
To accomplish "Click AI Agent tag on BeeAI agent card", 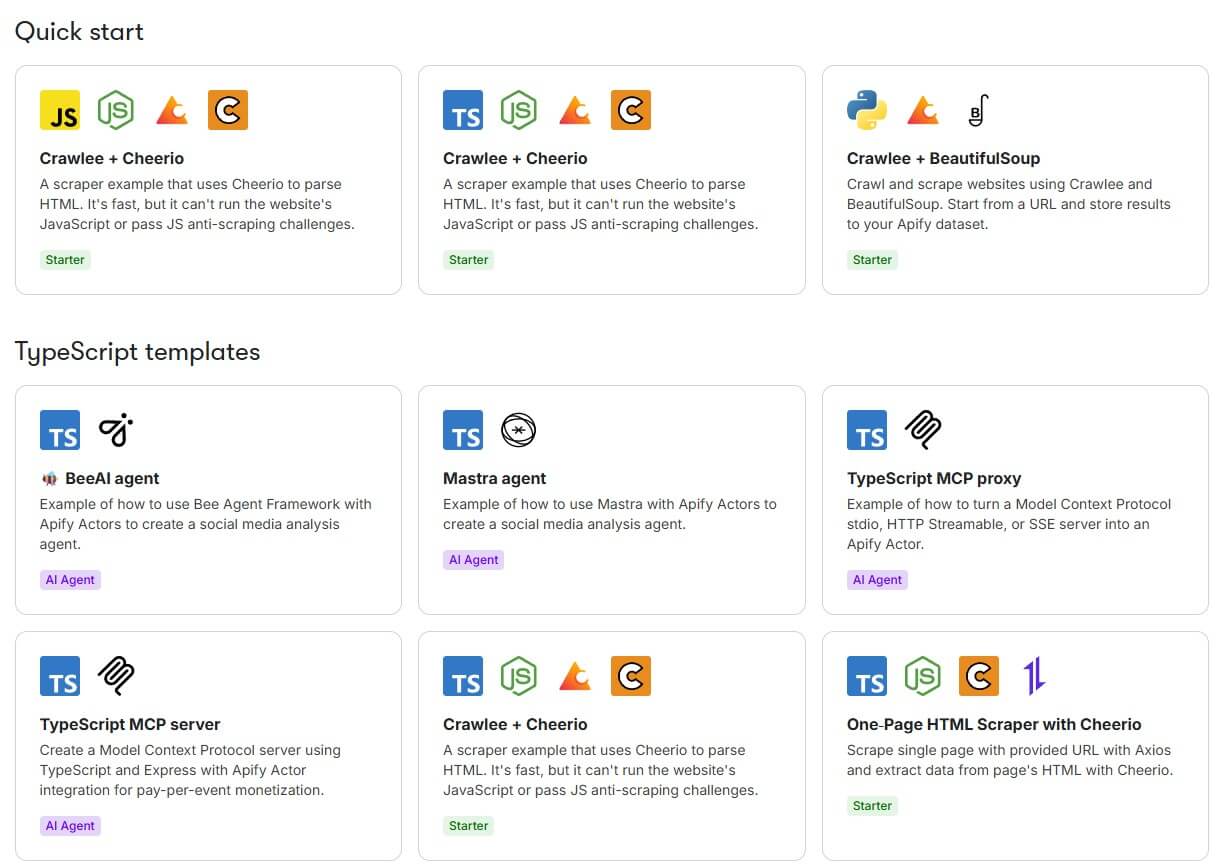I will (70, 580).
